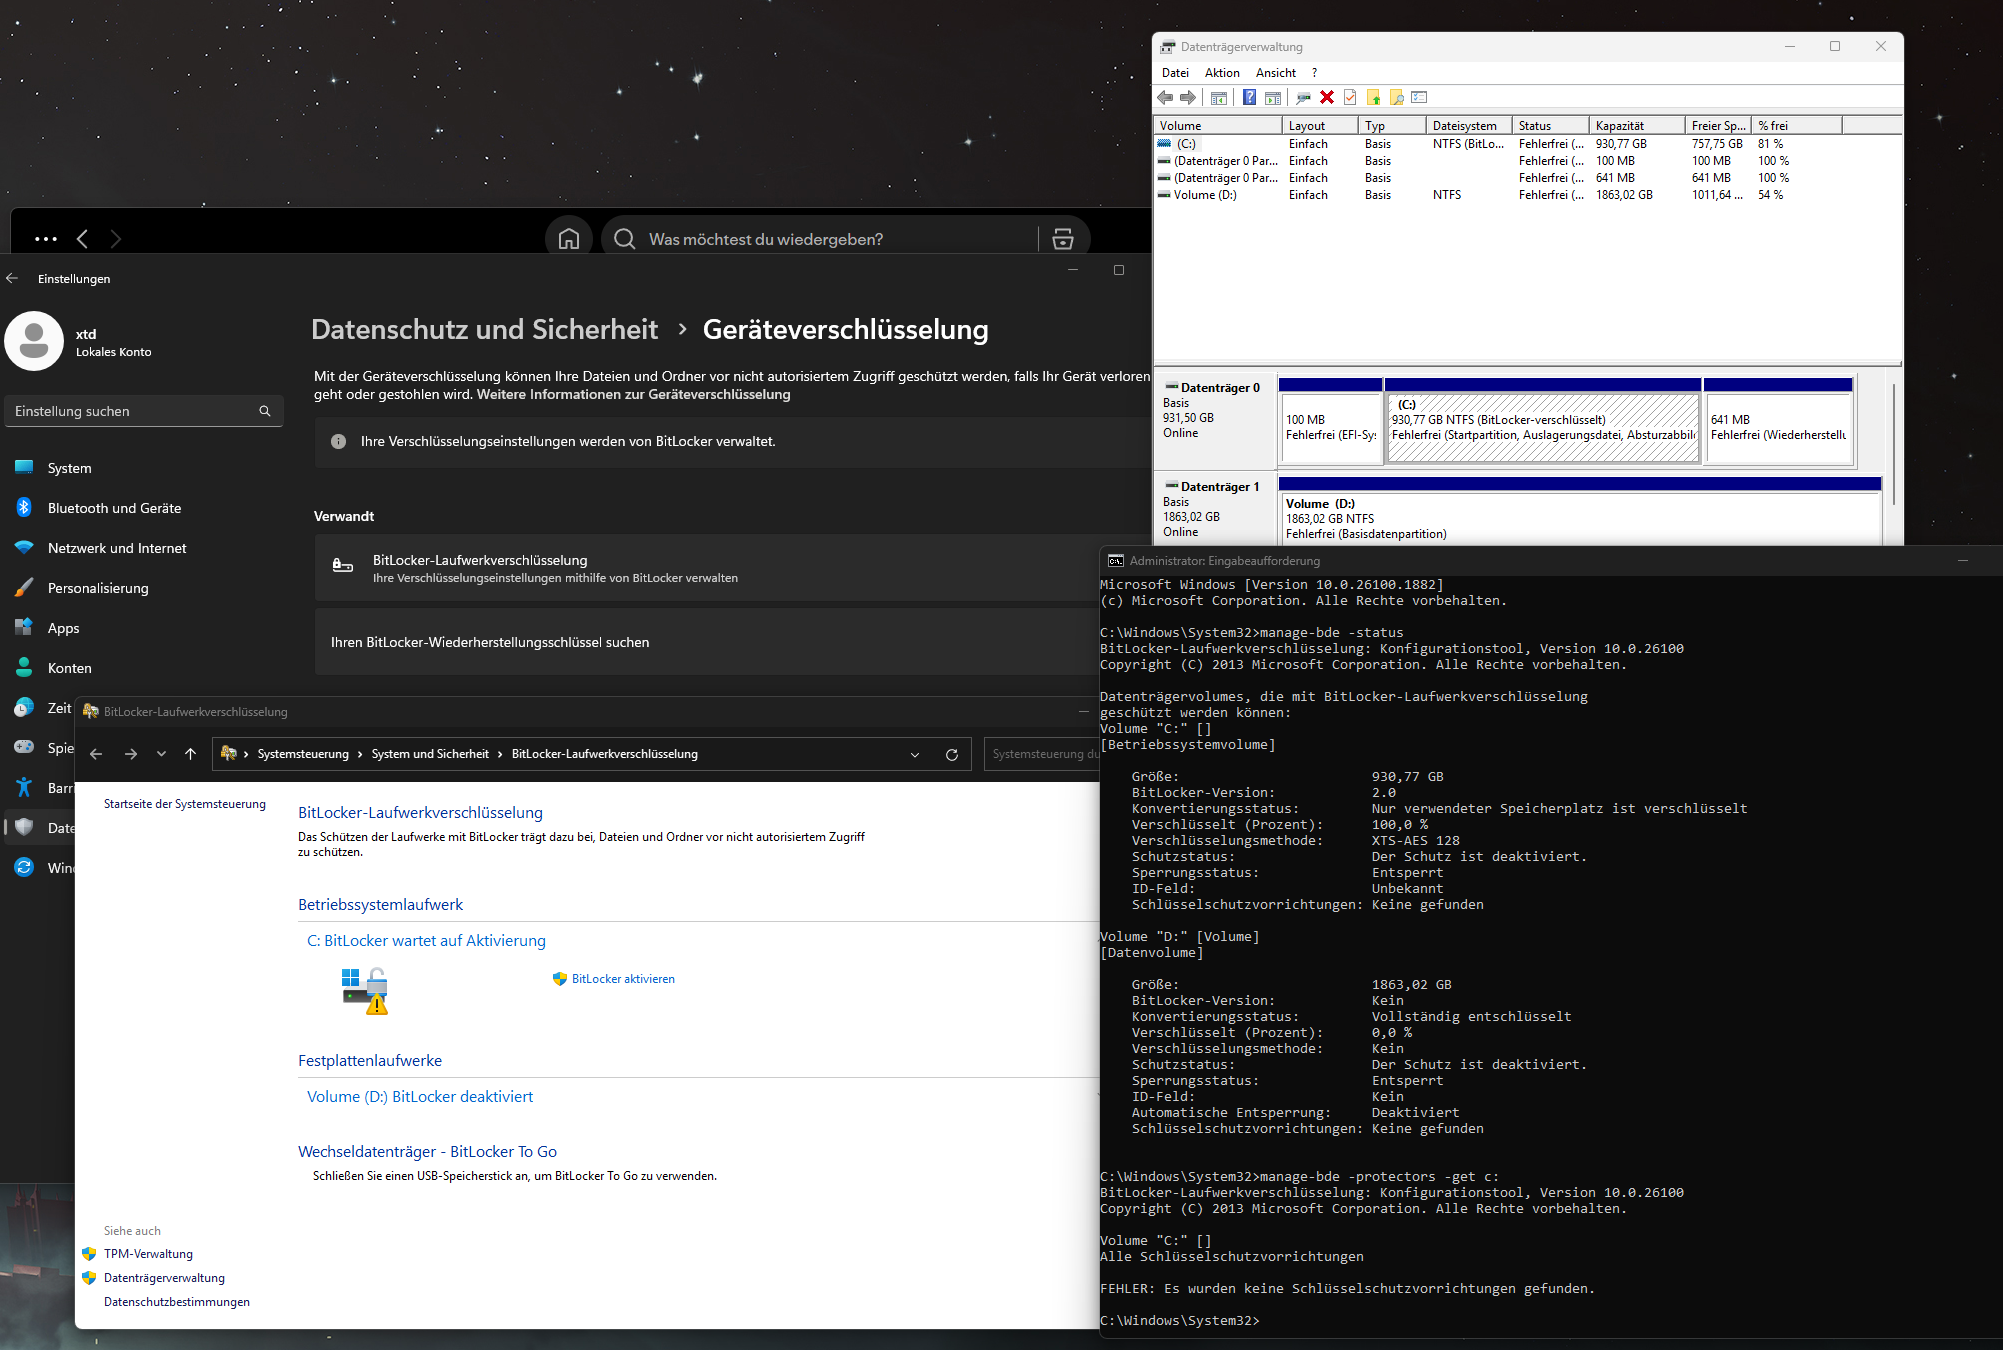Select the (C:) partition block in the Datenträger 0 map
This screenshot has height=1350, width=2003.
1542,427
